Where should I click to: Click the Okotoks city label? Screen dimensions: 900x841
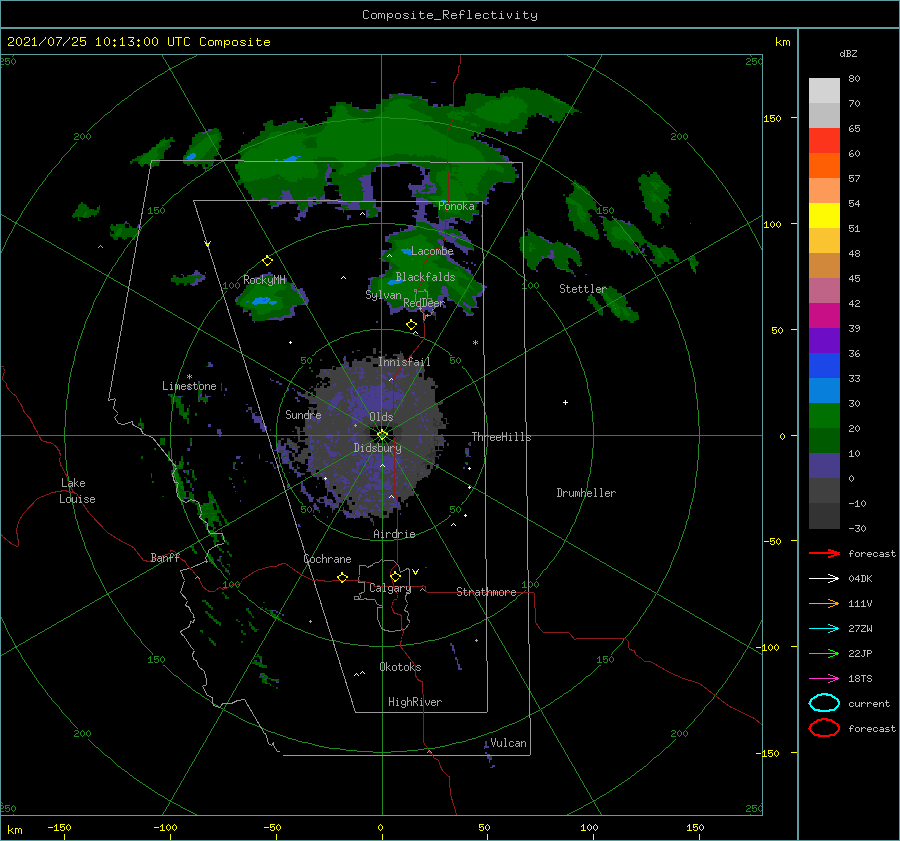coord(400,667)
